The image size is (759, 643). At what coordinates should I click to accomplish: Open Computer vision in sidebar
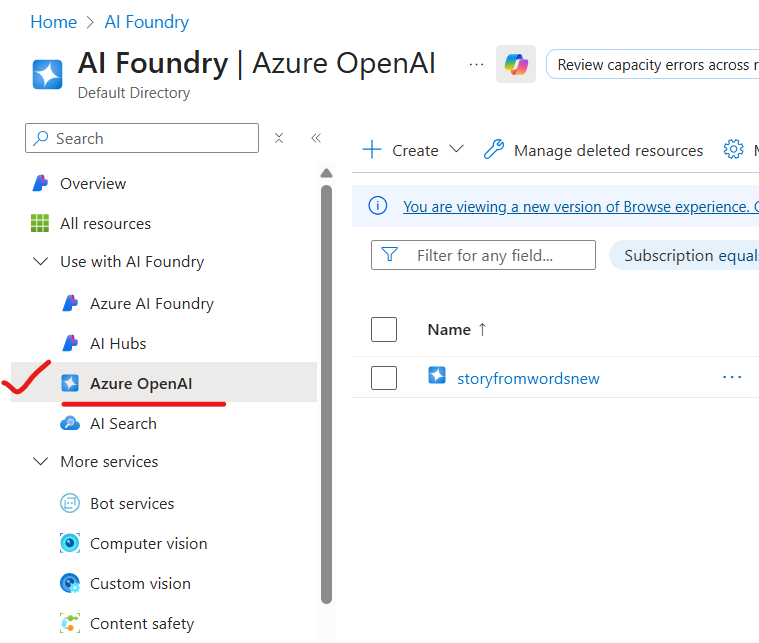point(149,544)
